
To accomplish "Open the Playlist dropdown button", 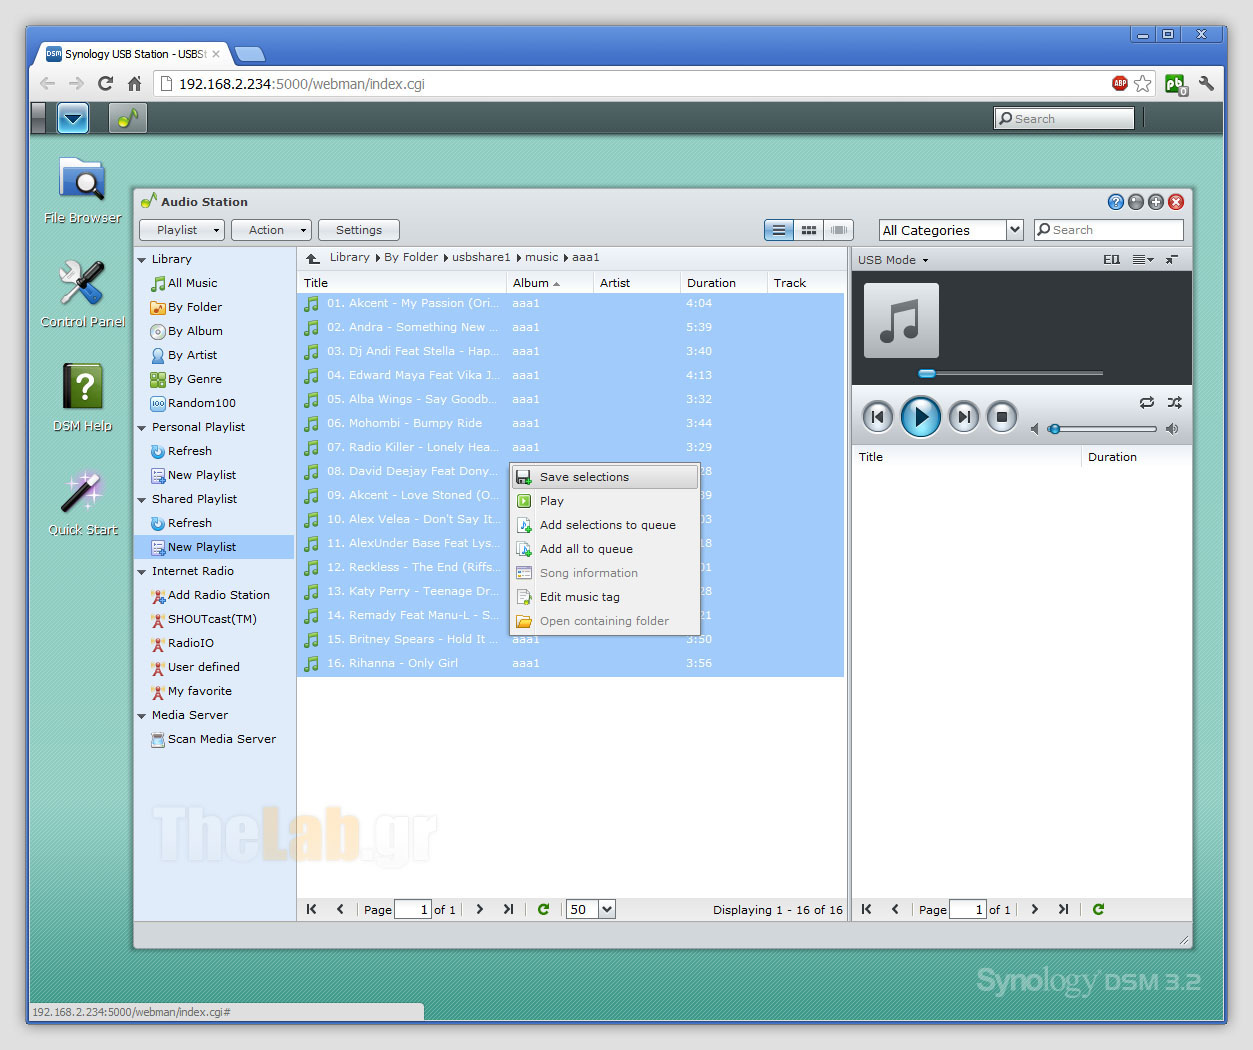I will pos(182,230).
